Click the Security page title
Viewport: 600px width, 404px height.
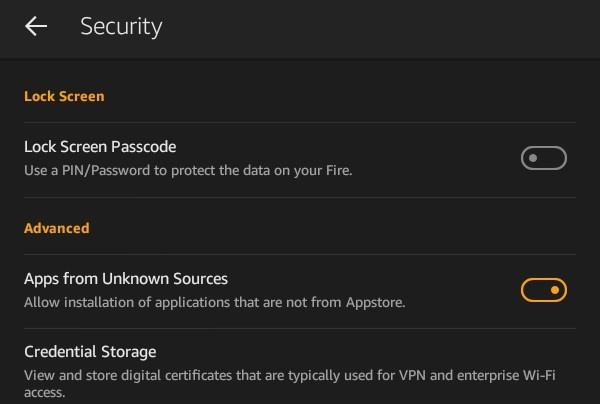(x=121, y=27)
